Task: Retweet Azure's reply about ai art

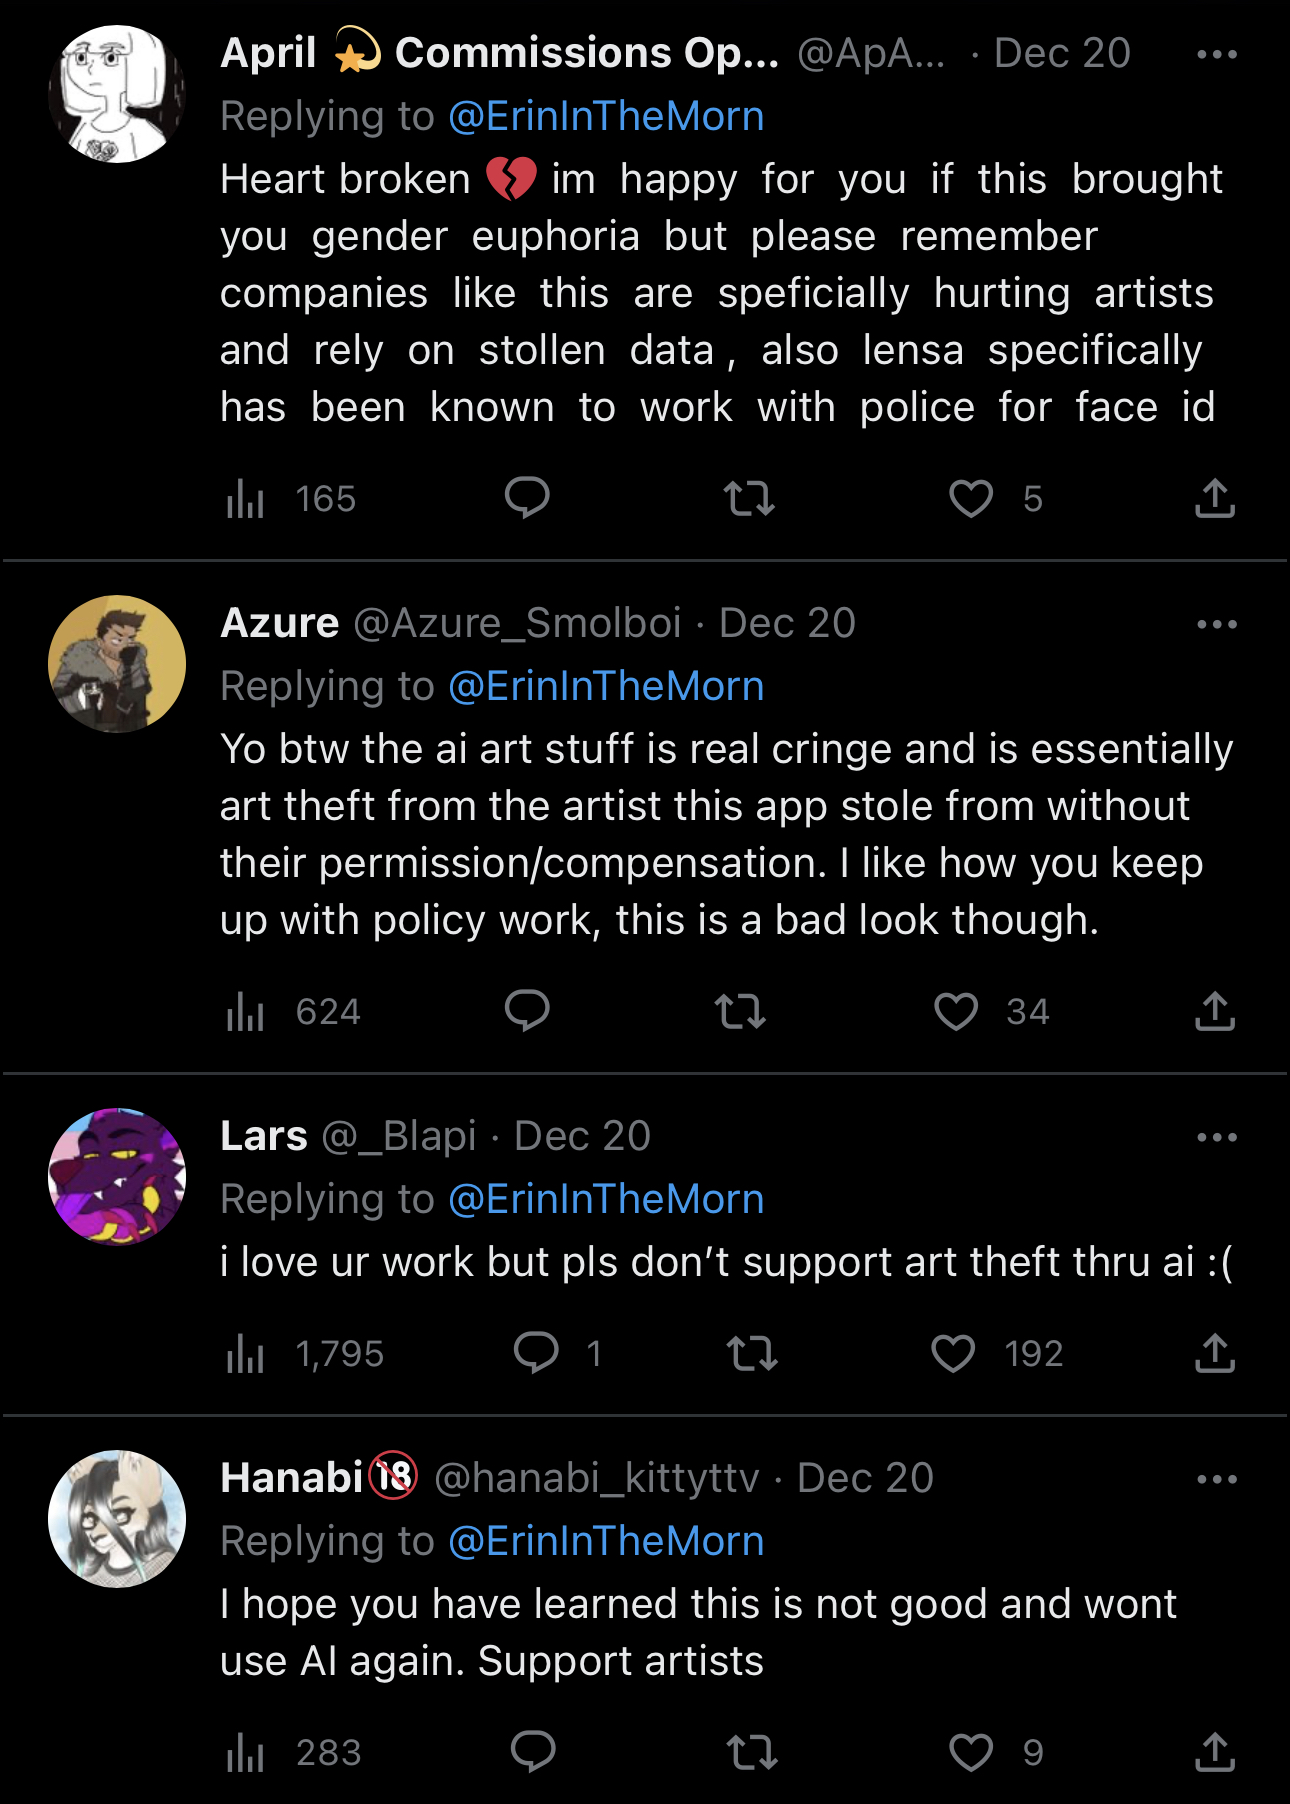Action: click(740, 1011)
